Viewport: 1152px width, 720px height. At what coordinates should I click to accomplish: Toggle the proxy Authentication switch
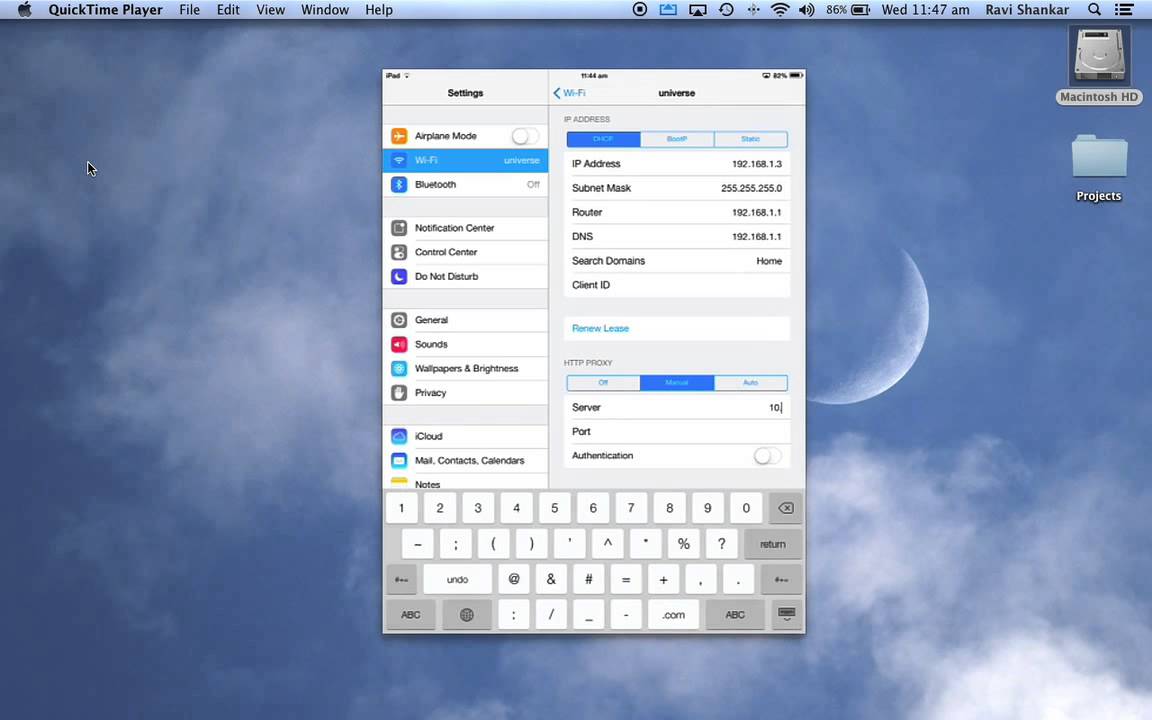[768, 456]
